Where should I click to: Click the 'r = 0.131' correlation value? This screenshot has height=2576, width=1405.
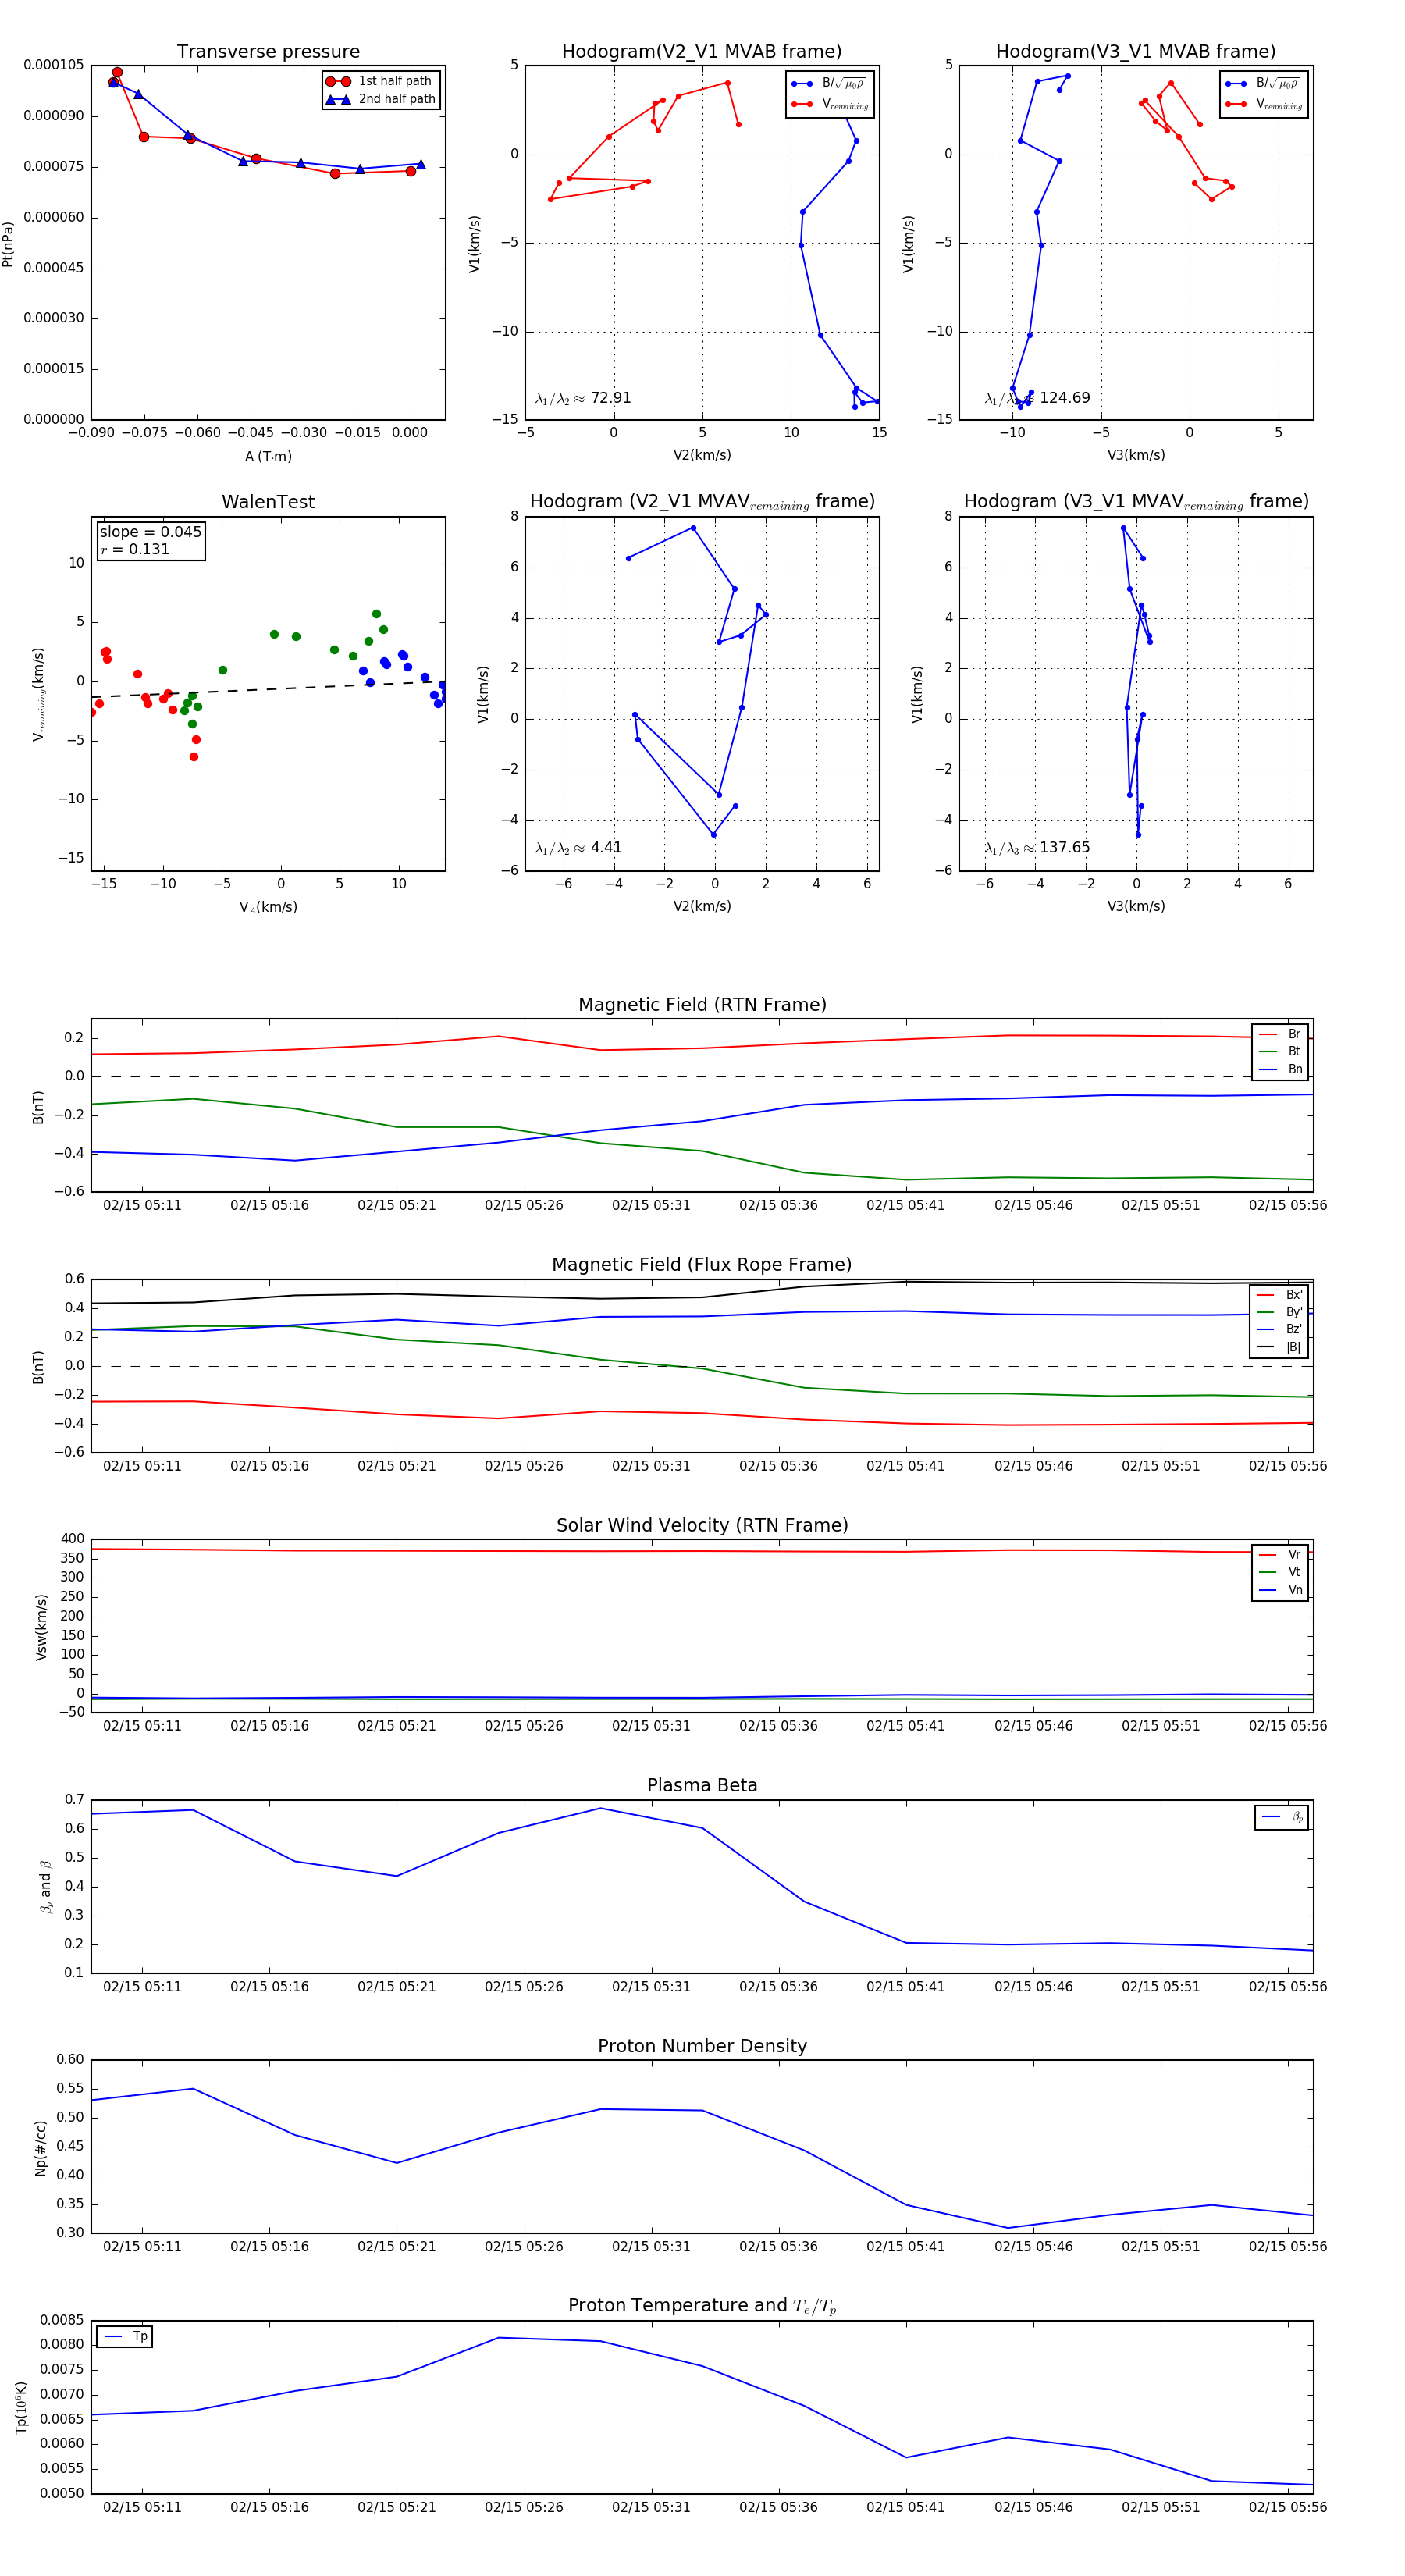click(x=135, y=549)
